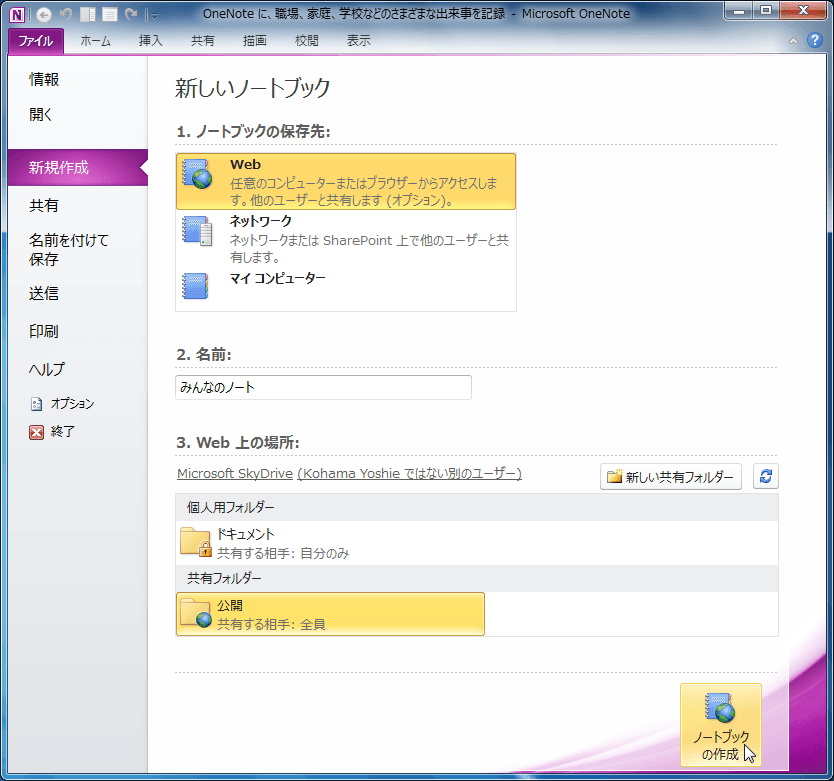Close the OneNote window

[804, 11]
